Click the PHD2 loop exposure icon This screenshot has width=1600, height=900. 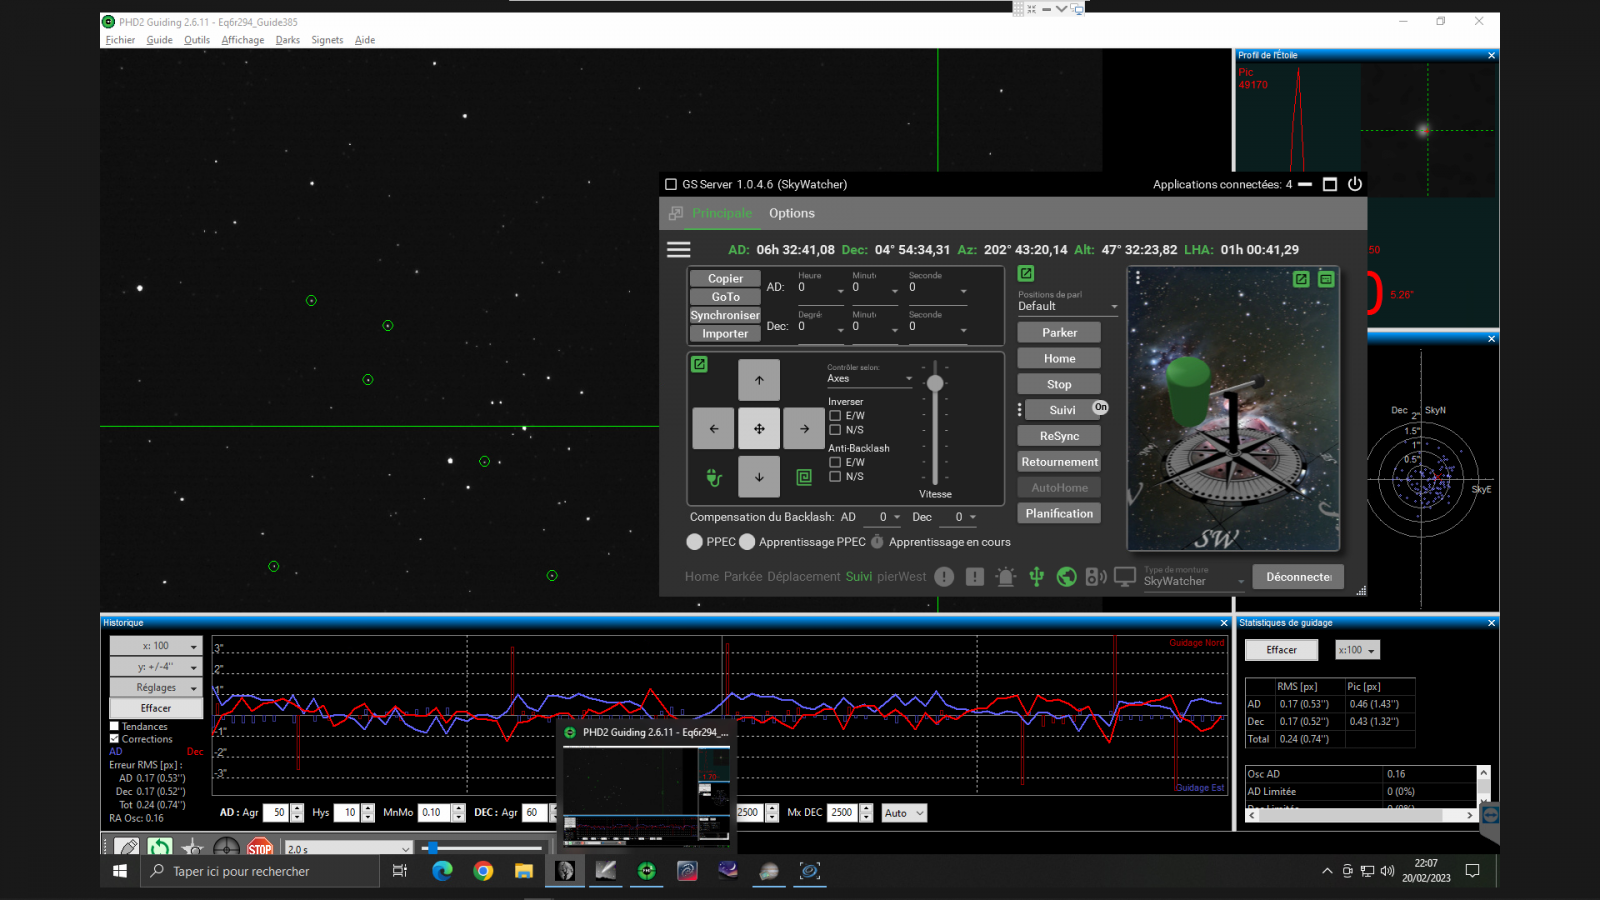point(160,848)
